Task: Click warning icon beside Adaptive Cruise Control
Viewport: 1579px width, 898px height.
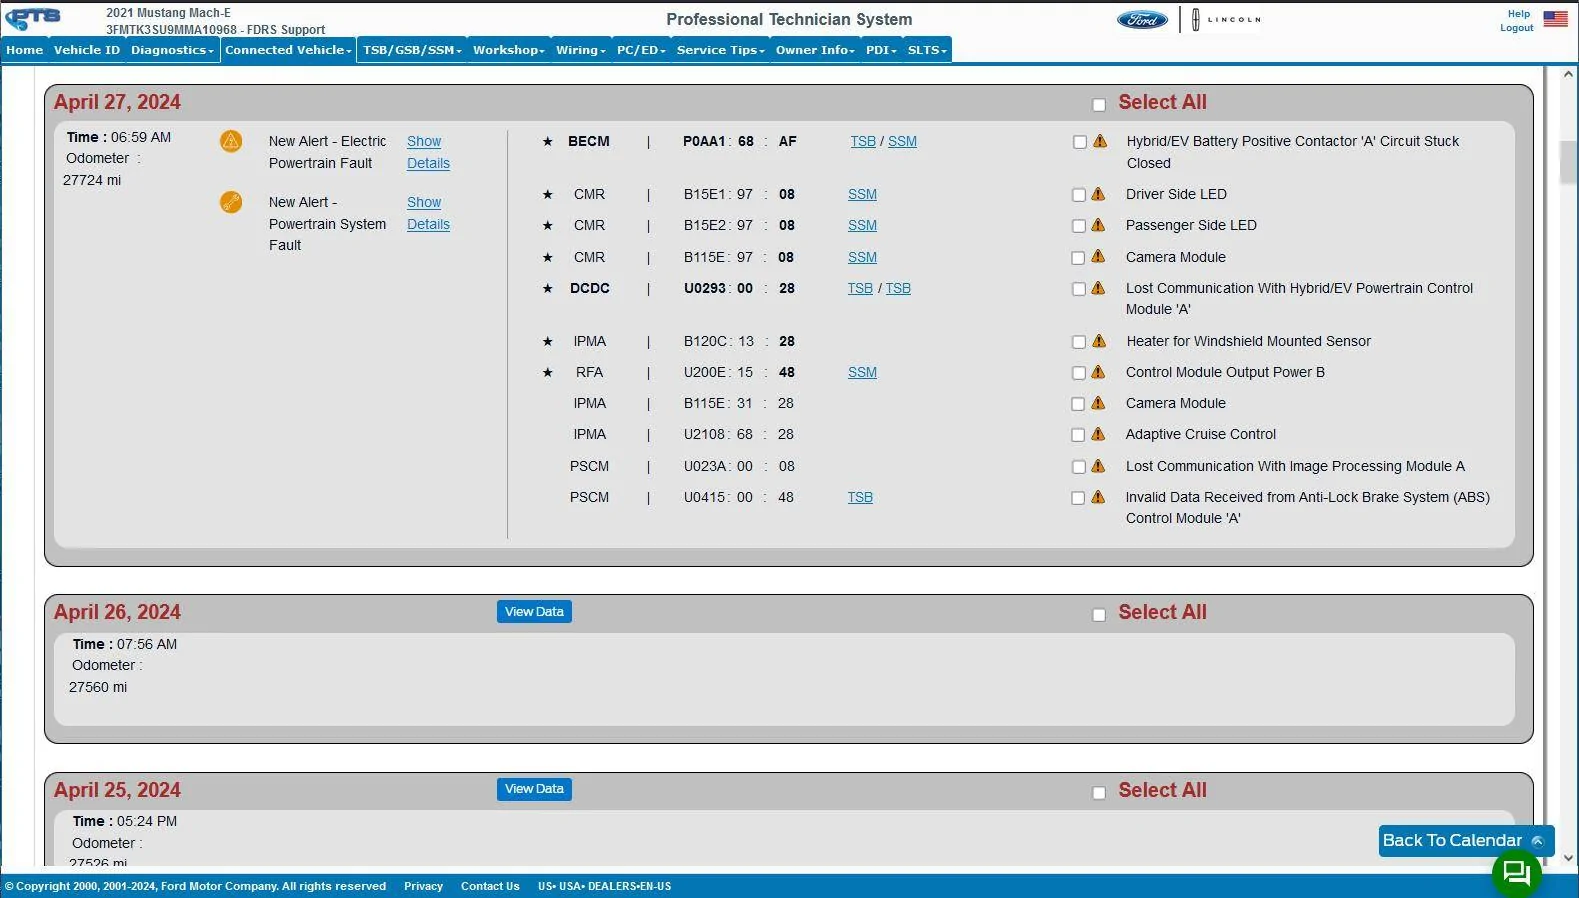Action: (1099, 434)
